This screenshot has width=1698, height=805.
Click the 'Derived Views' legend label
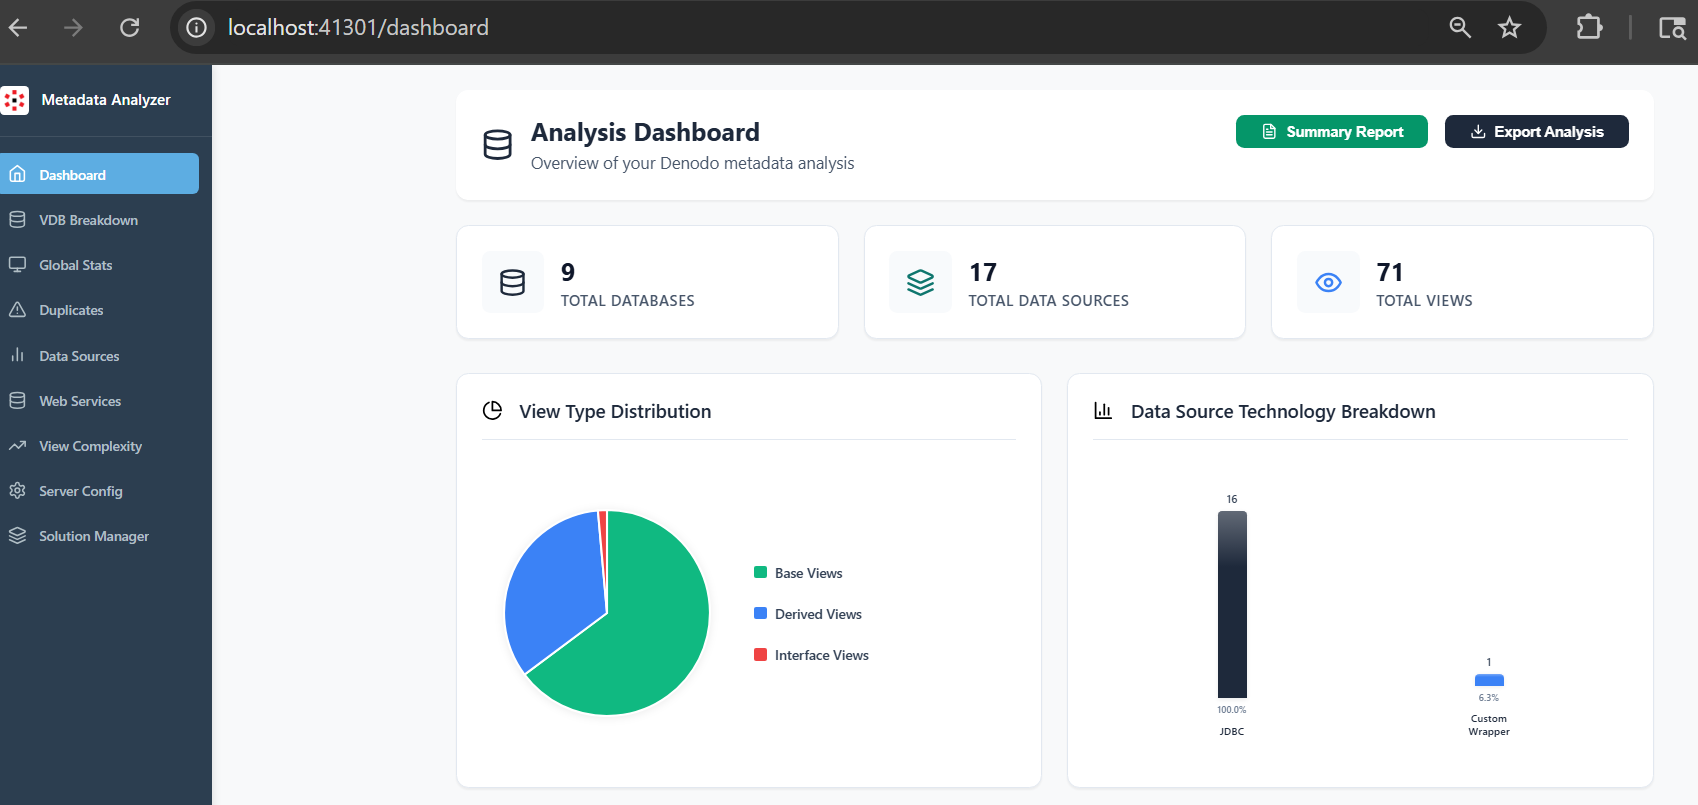(x=818, y=614)
